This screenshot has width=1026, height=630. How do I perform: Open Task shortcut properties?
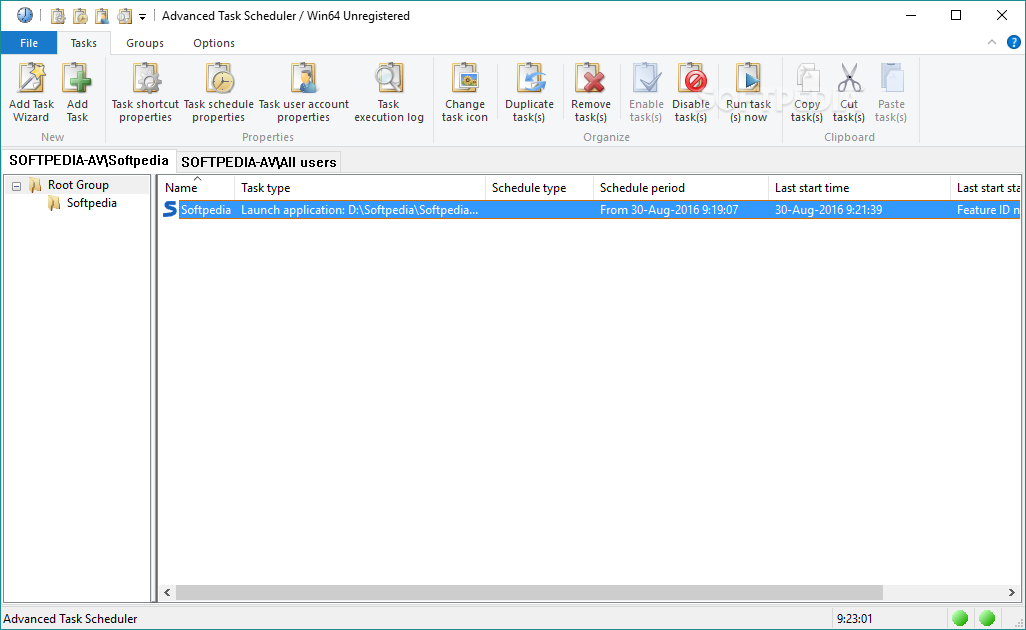pyautogui.click(x=145, y=92)
